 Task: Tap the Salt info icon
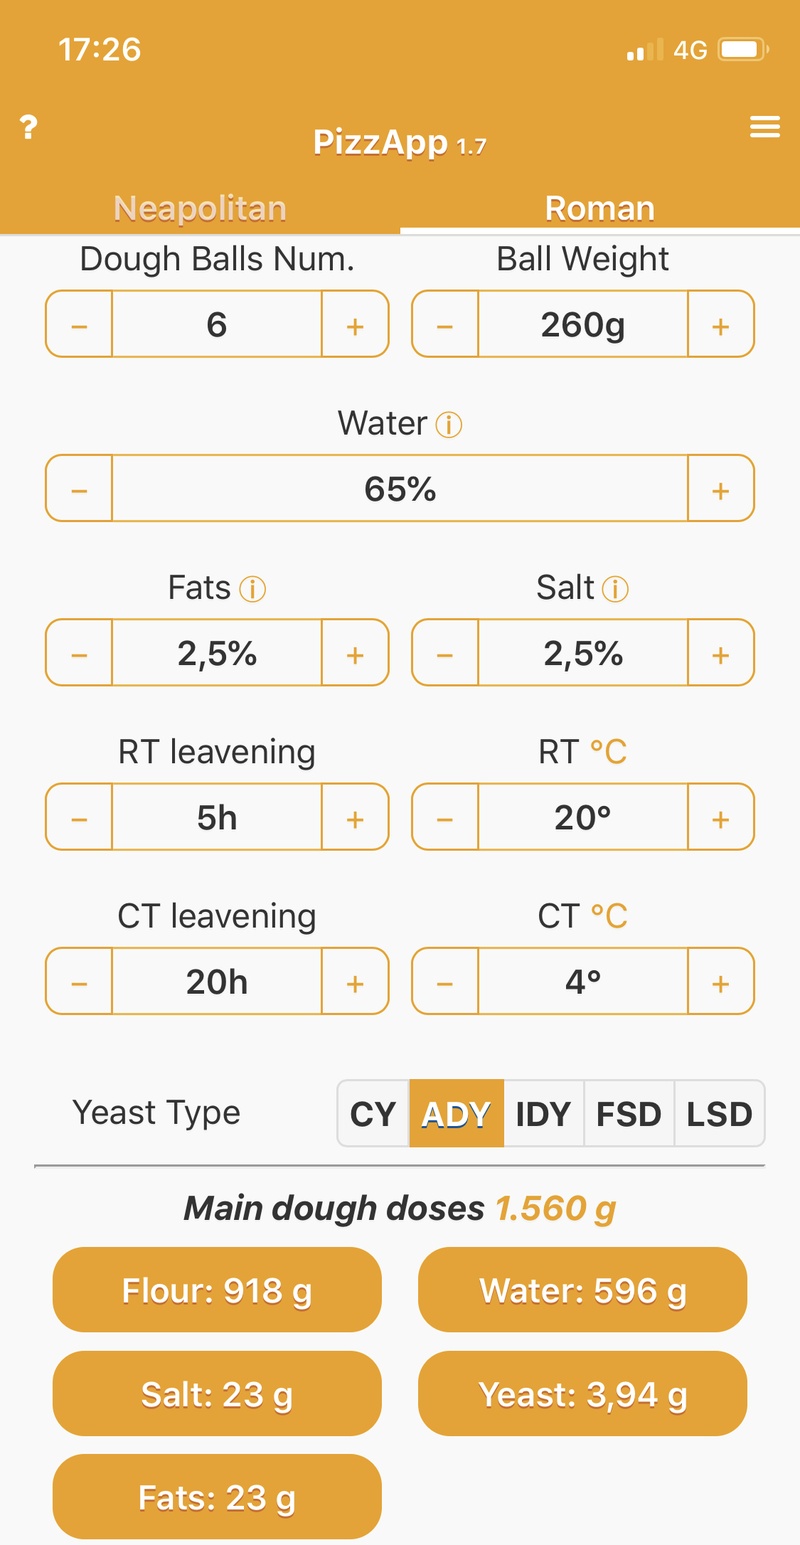(x=615, y=590)
